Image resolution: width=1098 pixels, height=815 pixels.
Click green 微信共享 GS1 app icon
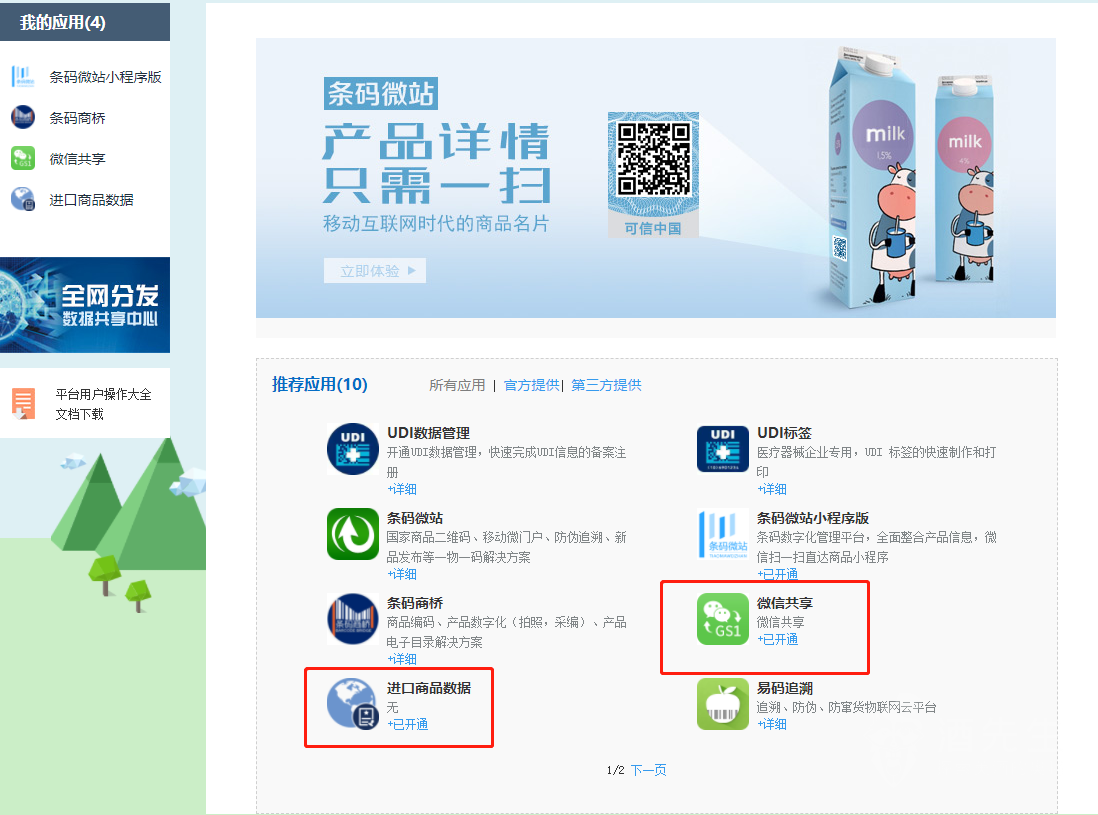click(723, 619)
